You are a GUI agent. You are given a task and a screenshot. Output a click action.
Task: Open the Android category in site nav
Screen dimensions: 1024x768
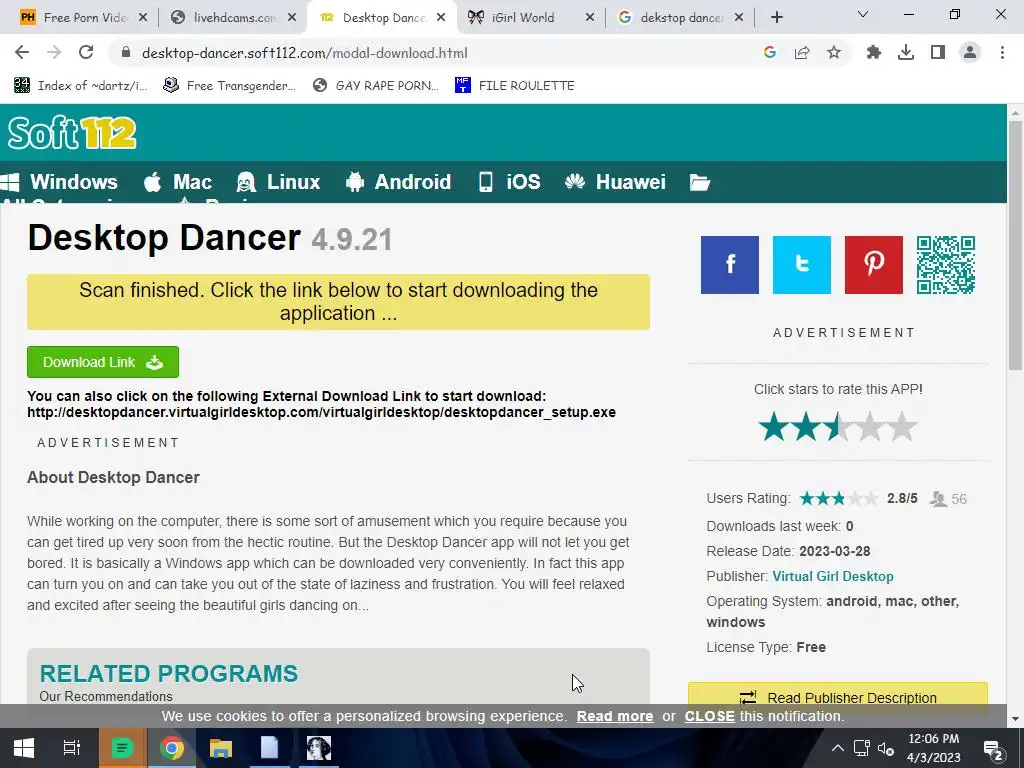point(398,182)
